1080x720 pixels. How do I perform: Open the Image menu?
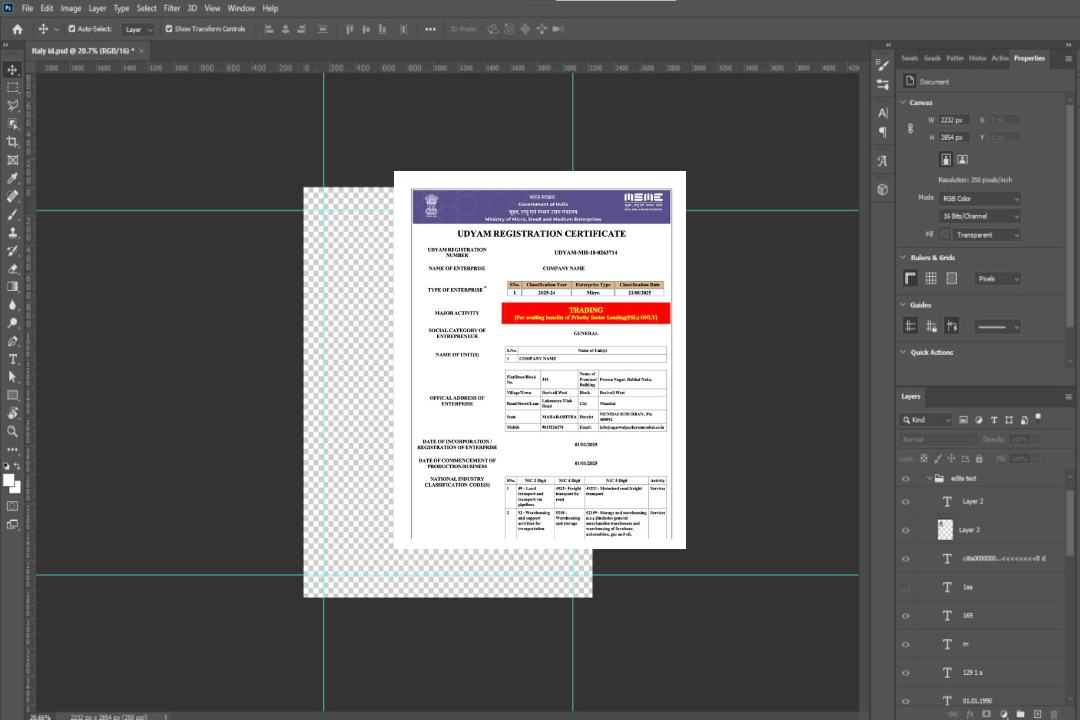[x=70, y=8]
